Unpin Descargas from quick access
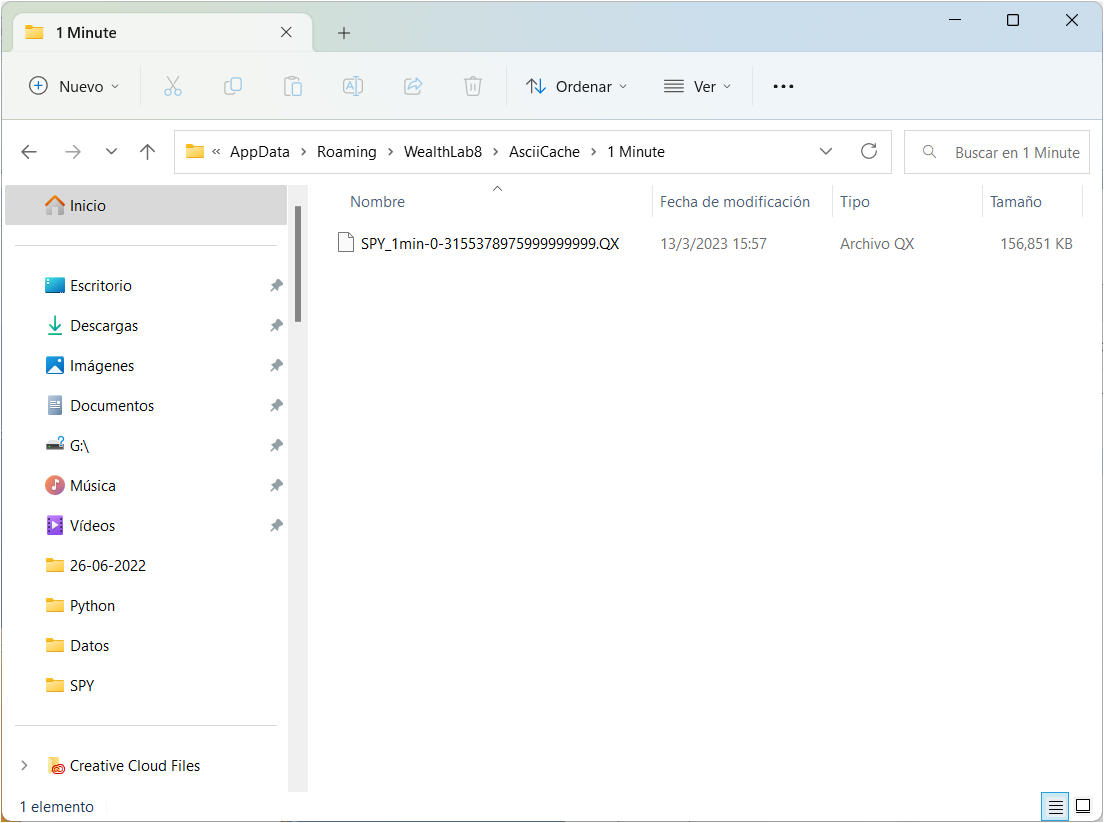Screen dimensions: 1104x823 pyautogui.click(x=276, y=326)
